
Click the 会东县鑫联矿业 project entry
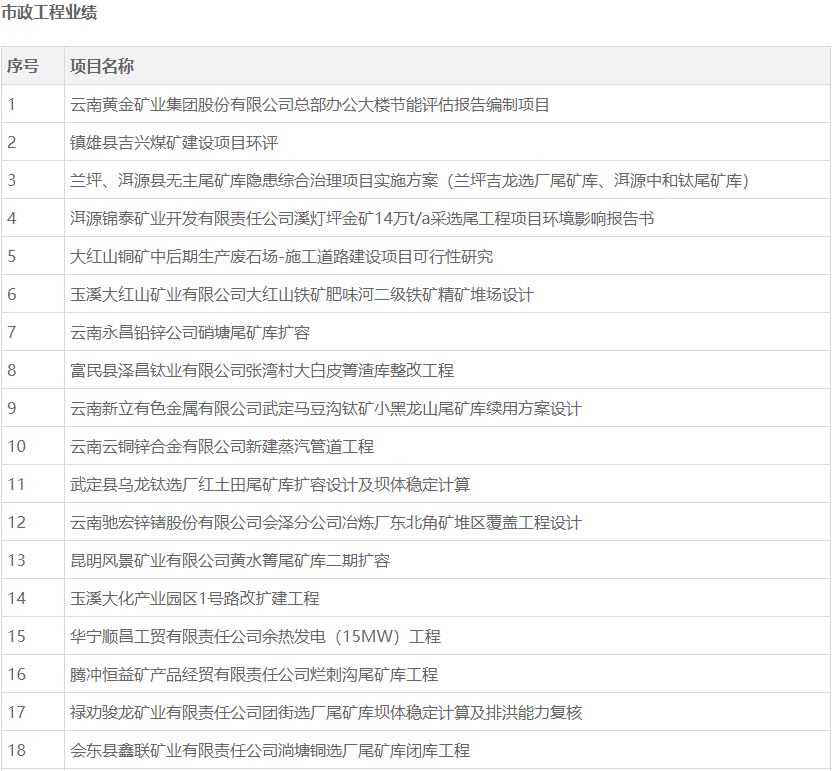click(x=269, y=750)
